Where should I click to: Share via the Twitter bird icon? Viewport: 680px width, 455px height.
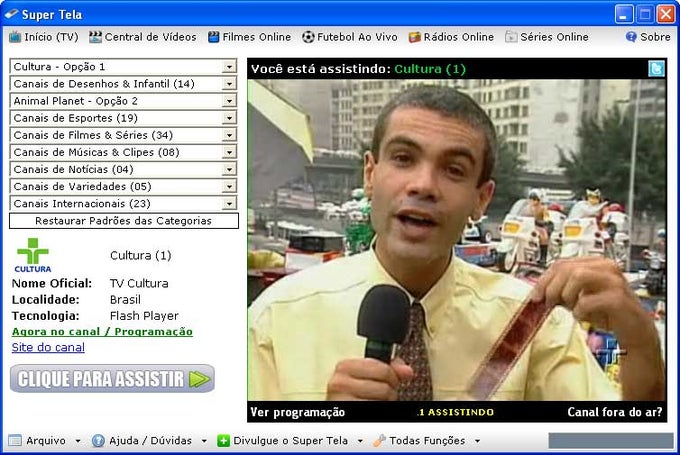point(656,69)
